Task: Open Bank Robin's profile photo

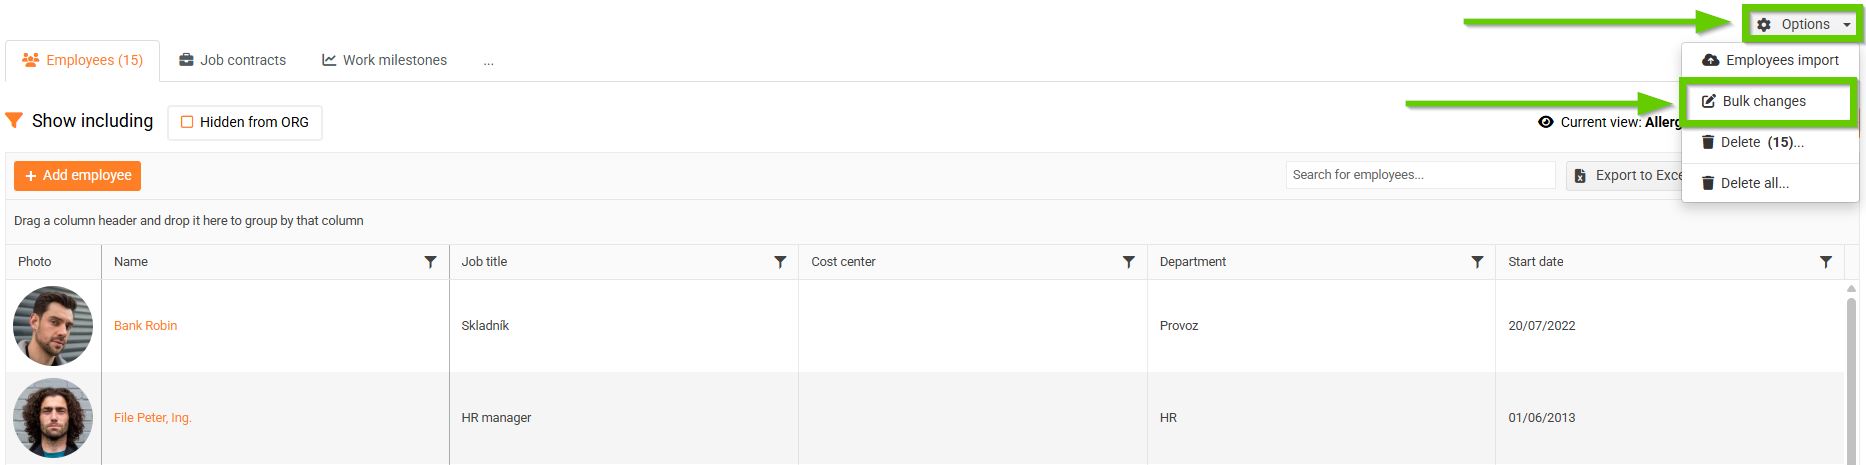Action: (x=53, y=326)
